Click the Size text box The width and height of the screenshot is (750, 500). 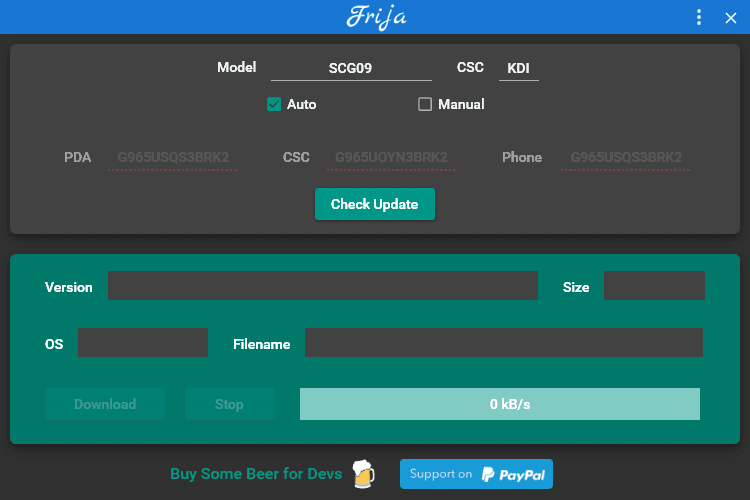pyautogui.click(x=654, y=286)
